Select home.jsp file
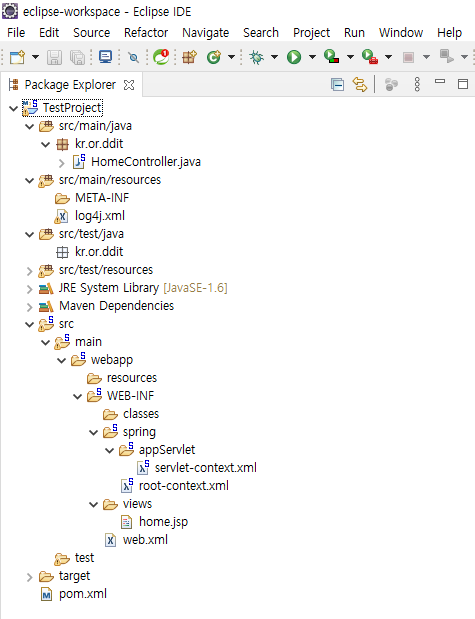The width and height of the screenshot is (475, 619). coord(163,522)
